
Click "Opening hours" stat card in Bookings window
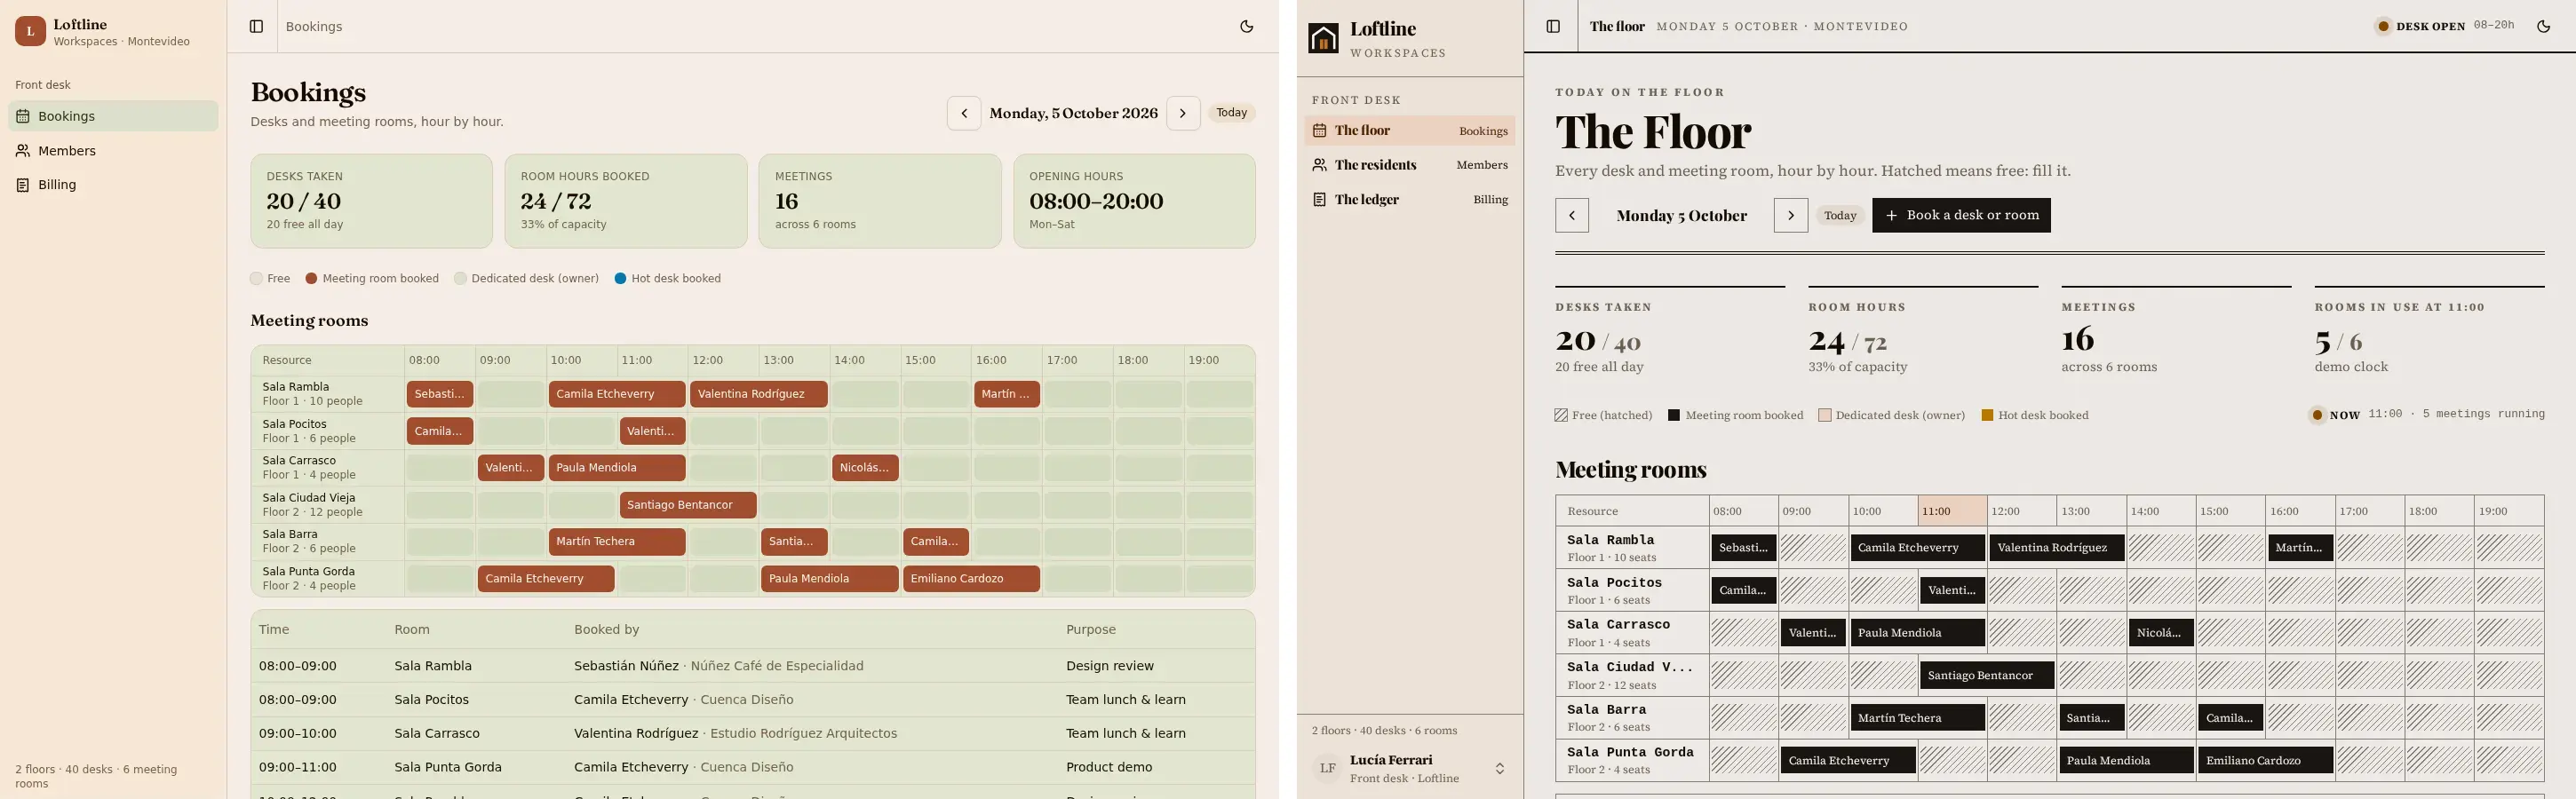(x=1134, y=201)
